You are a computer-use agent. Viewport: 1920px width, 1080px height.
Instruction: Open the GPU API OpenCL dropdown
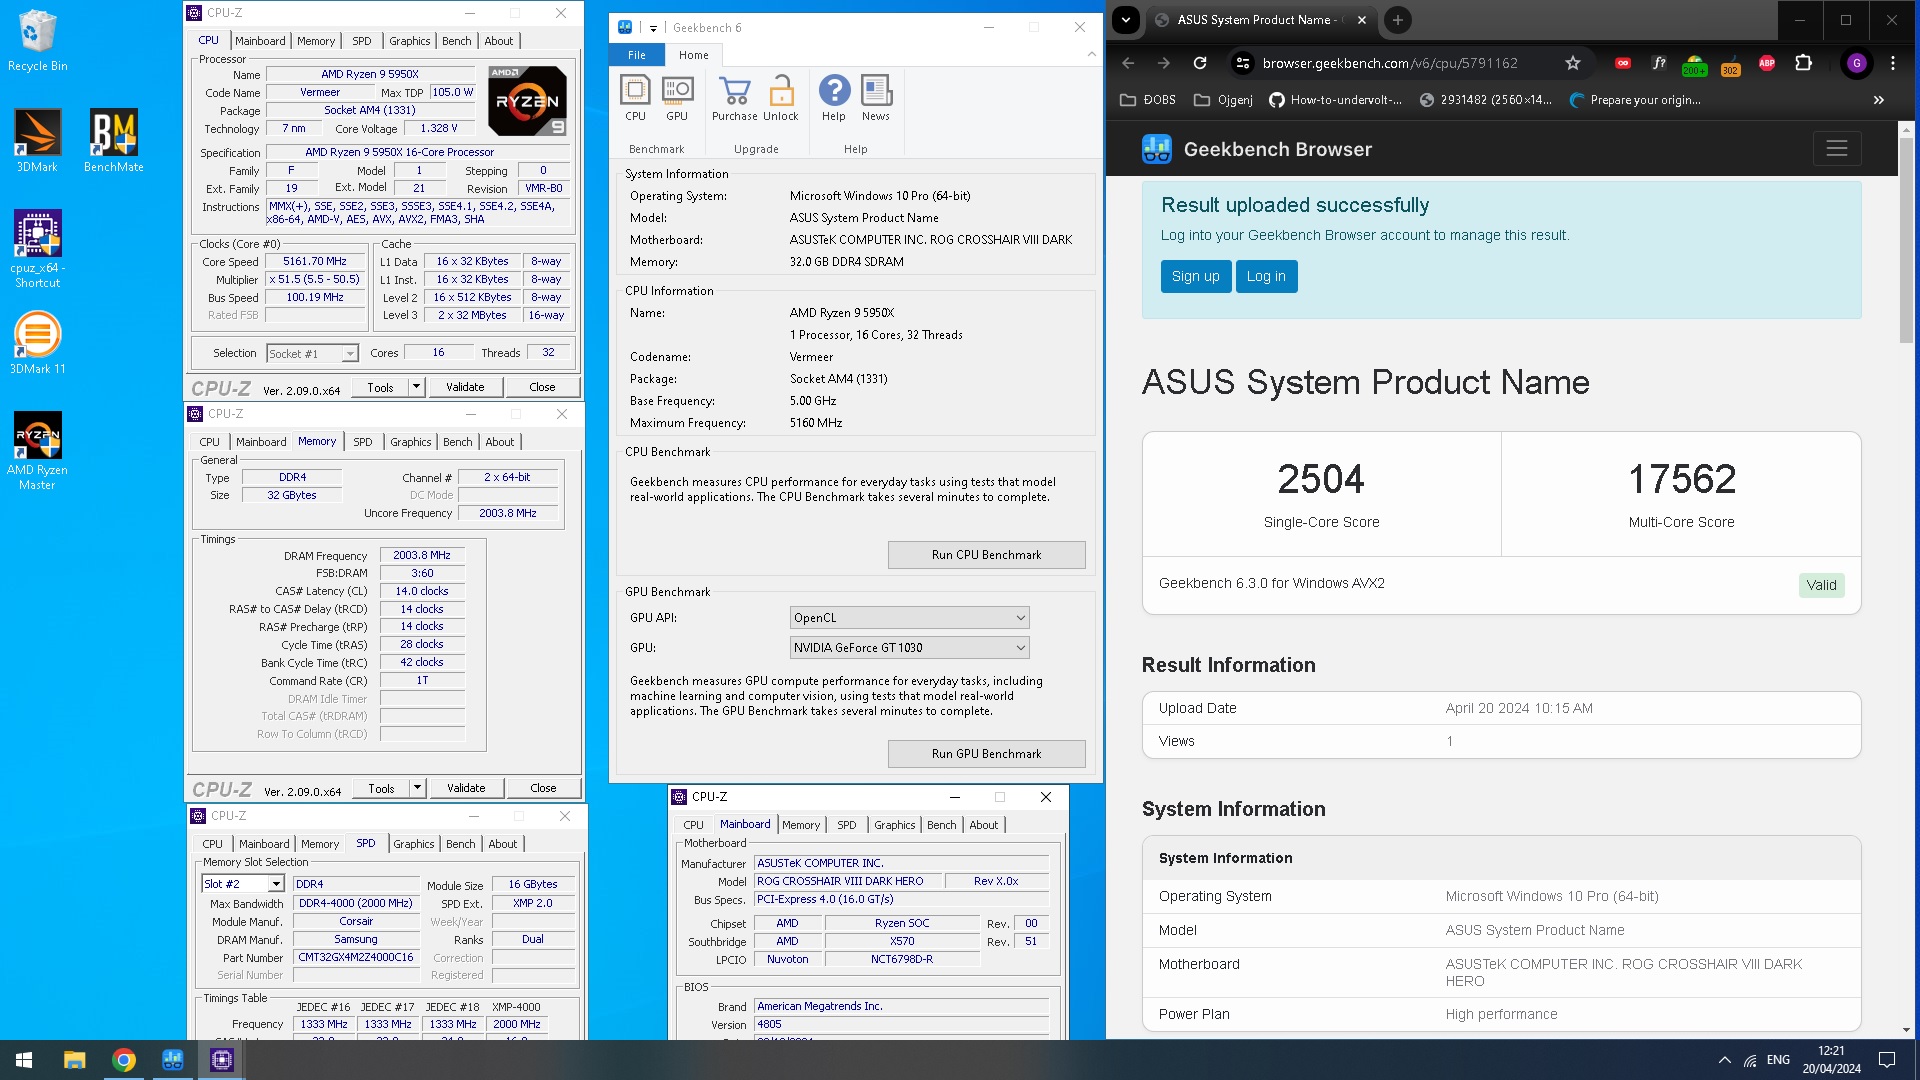(909, 618)
